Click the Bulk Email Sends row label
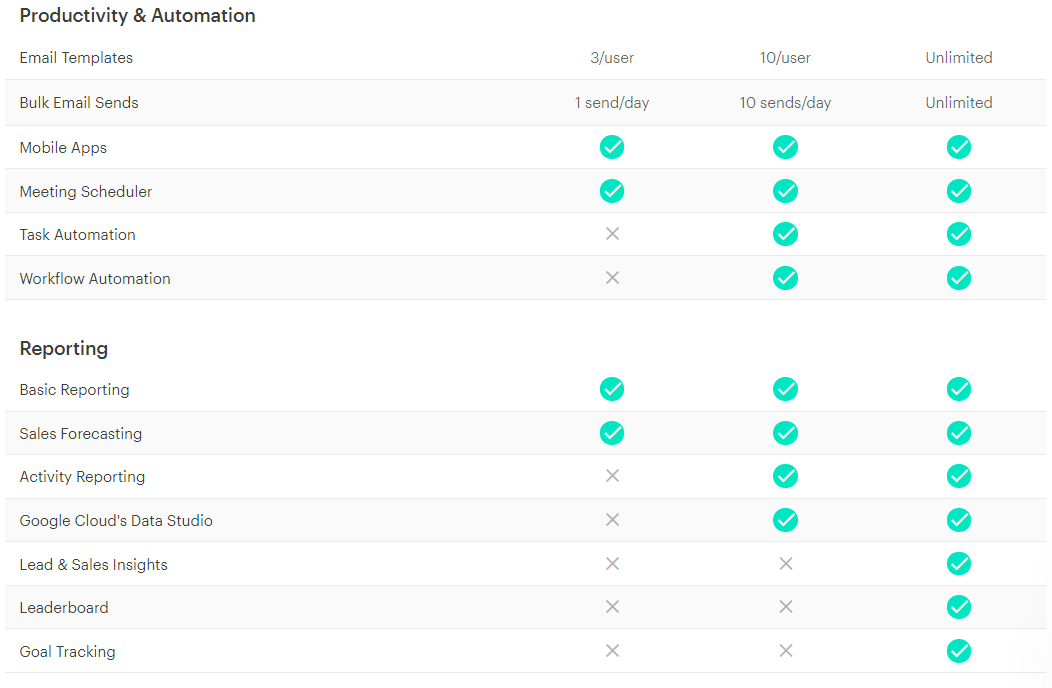The image size is (1052, 688). 79,103
